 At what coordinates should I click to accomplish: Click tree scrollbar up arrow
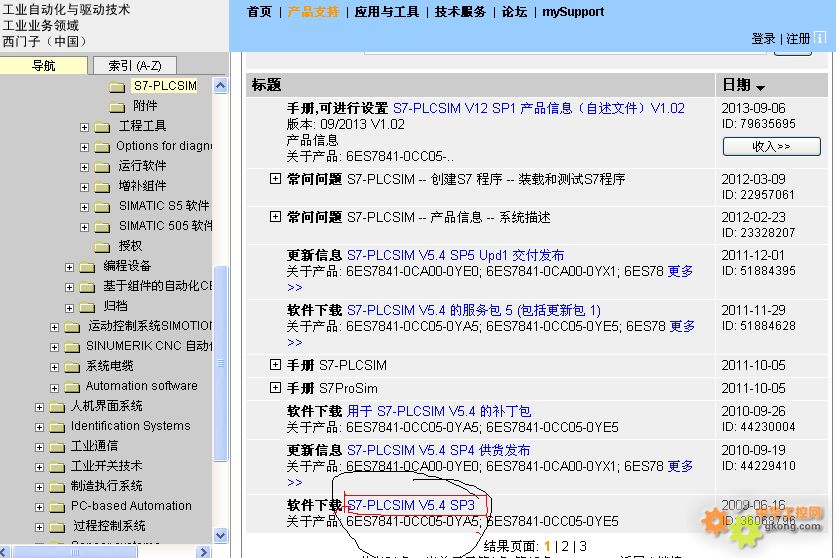click(x=221, y=86)
